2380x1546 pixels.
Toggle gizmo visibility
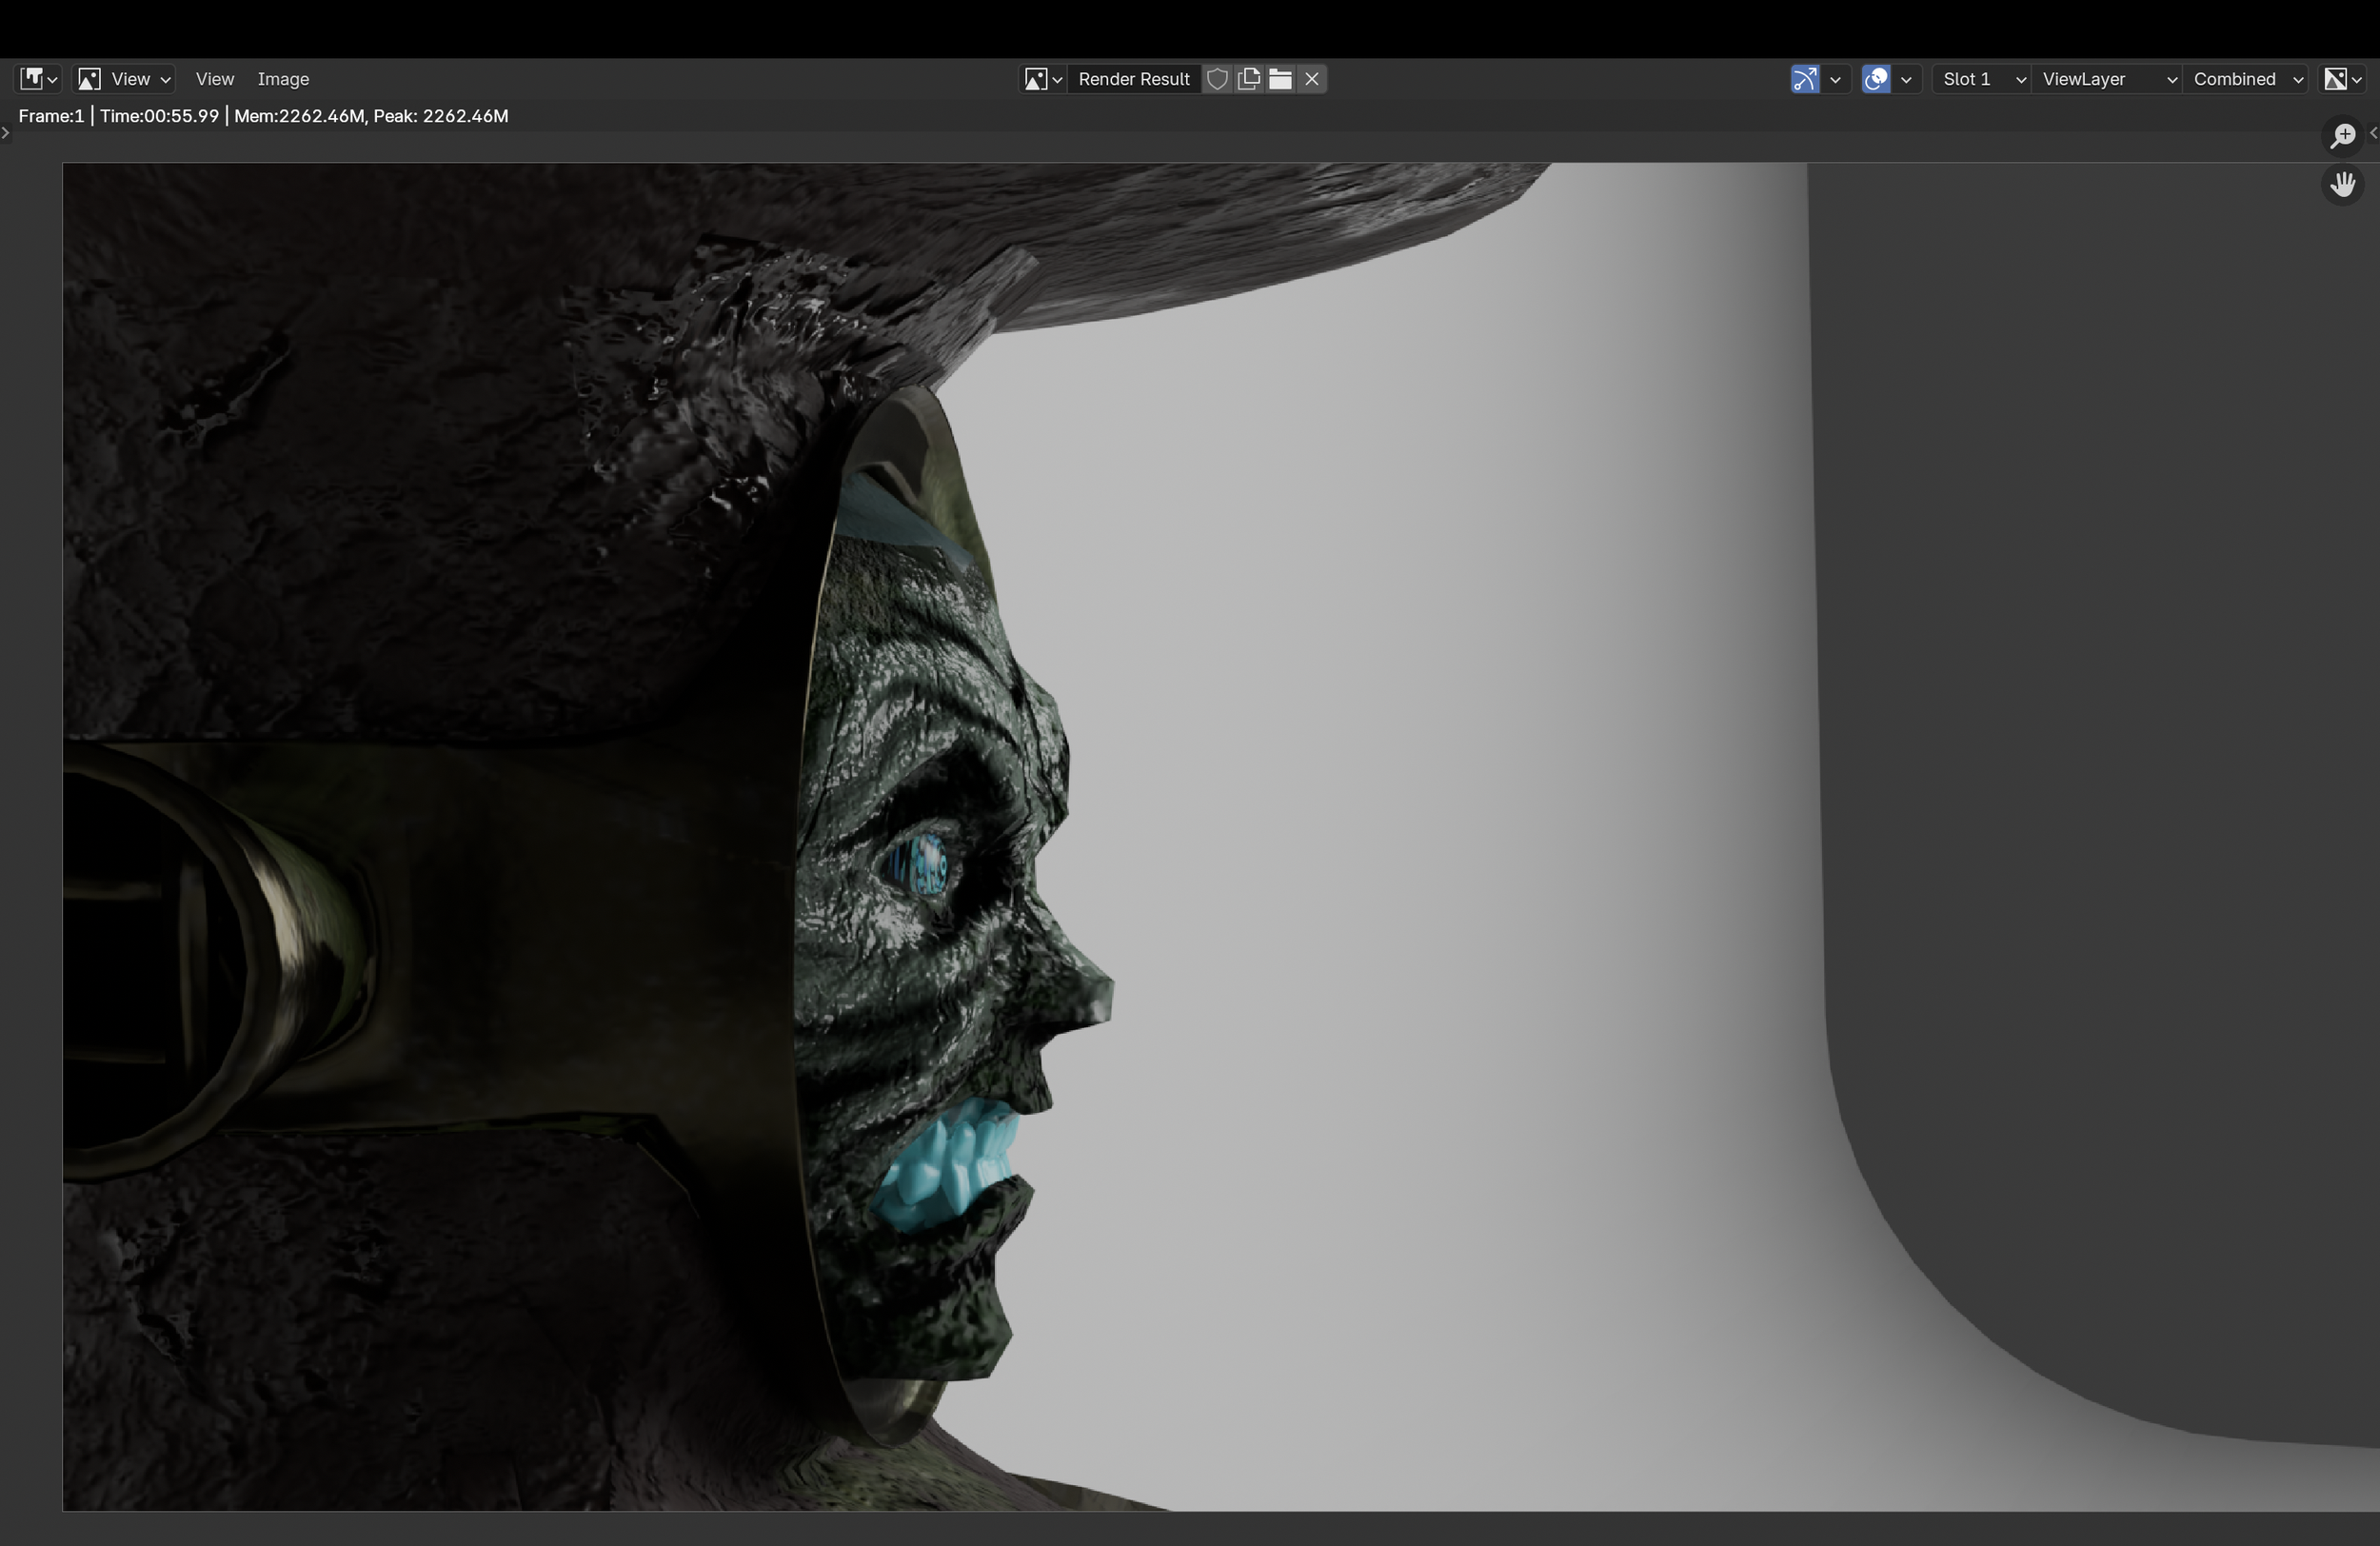1805,79
